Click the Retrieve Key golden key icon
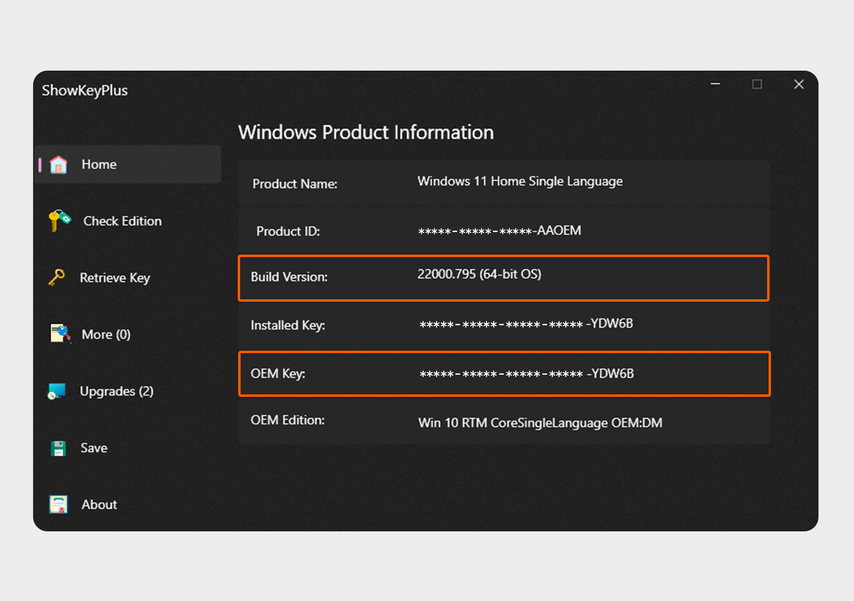854x601 pixels. click(57, 277)
